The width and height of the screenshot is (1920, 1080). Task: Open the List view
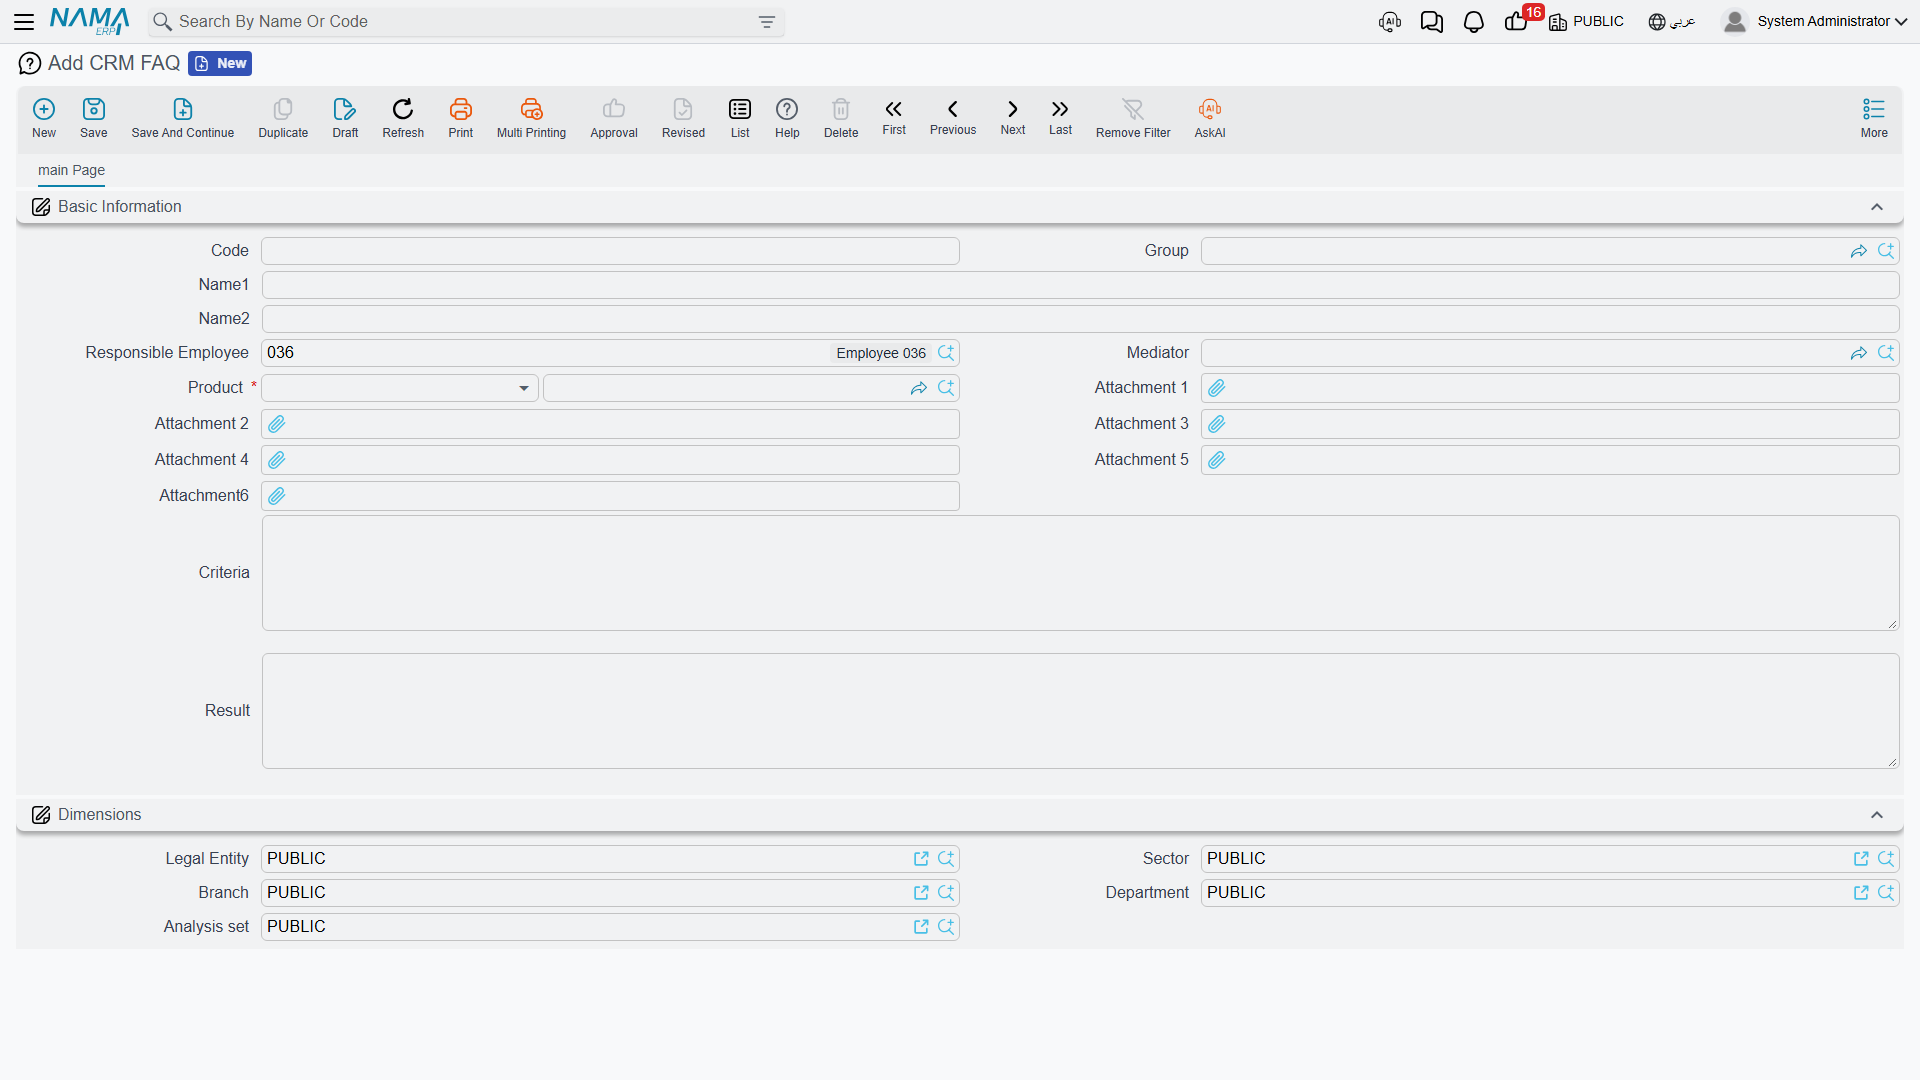tap(740, 118)
